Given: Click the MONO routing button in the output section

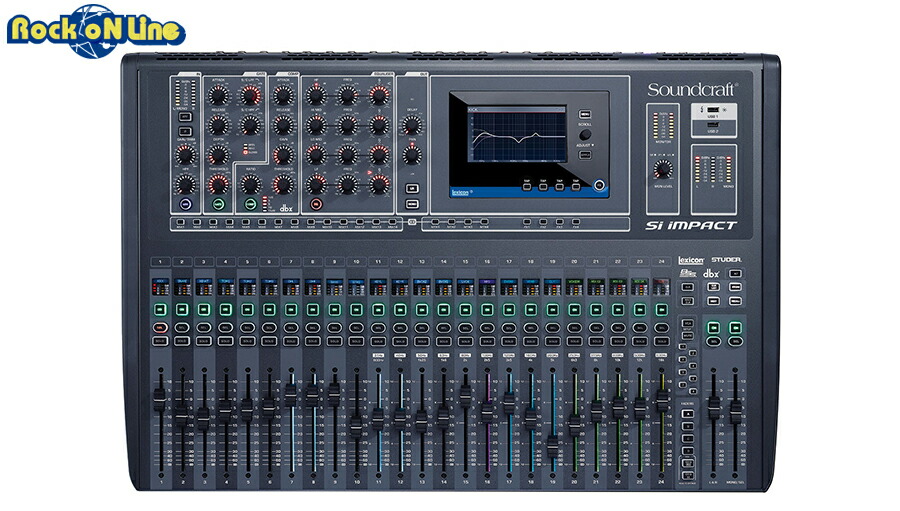Looking at the screenshot, I should click(412, 204).
